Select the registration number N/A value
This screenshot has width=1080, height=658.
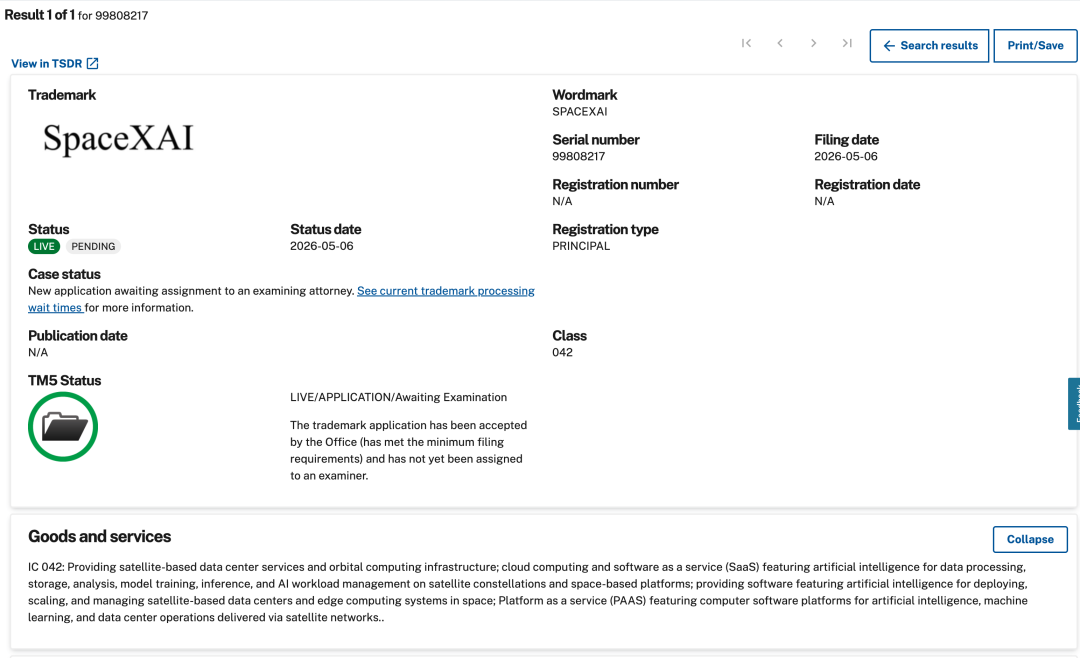point(562,201)
